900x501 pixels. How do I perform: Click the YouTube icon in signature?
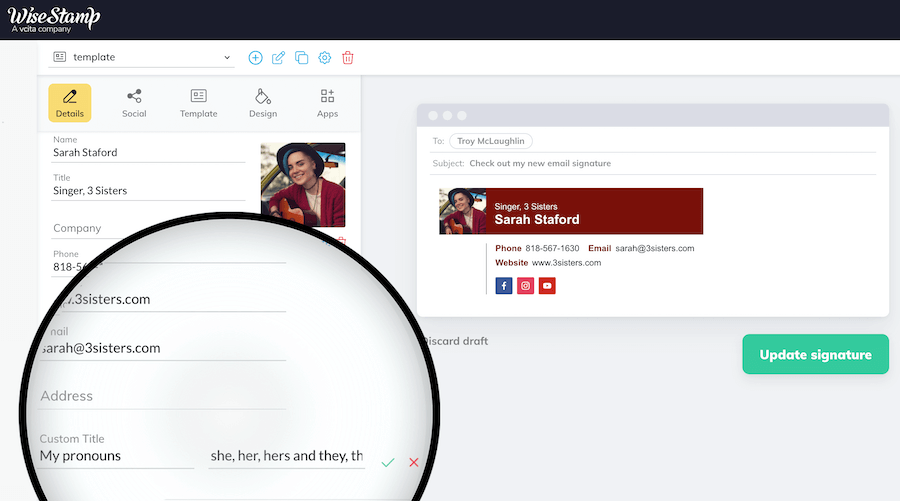coord(547,286)
